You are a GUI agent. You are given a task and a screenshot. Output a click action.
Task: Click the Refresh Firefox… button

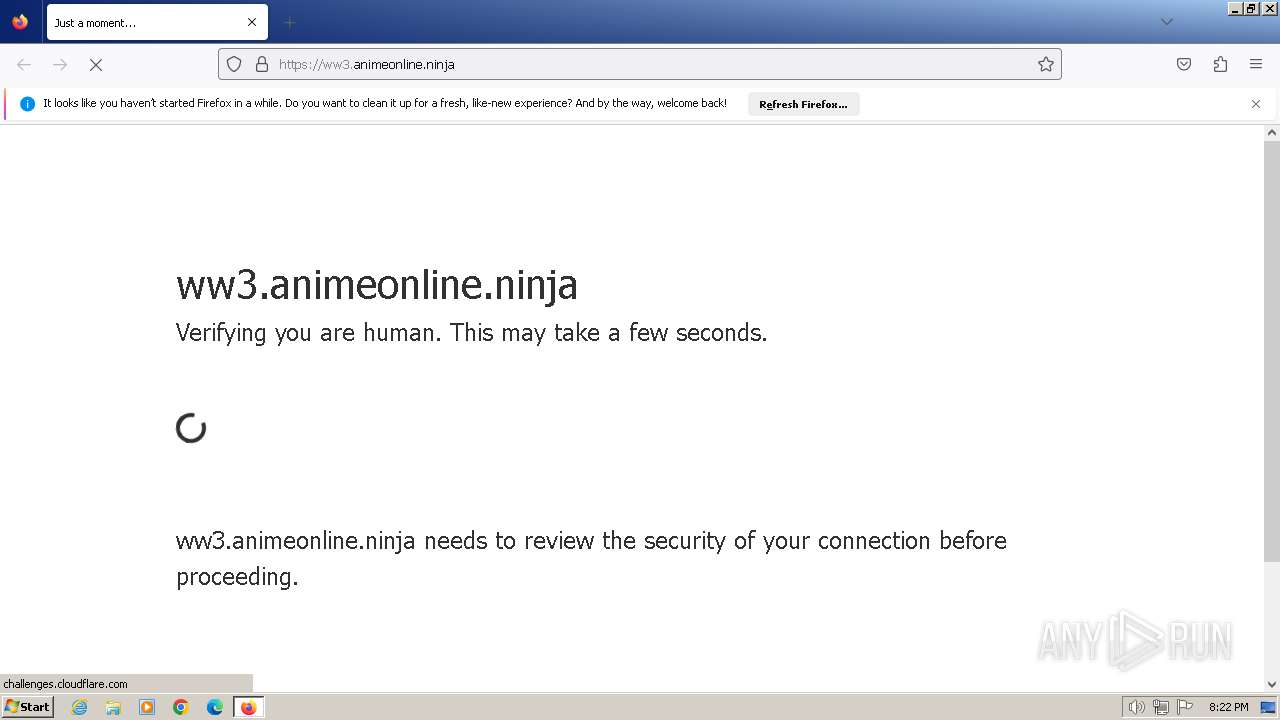click(803, 104)
